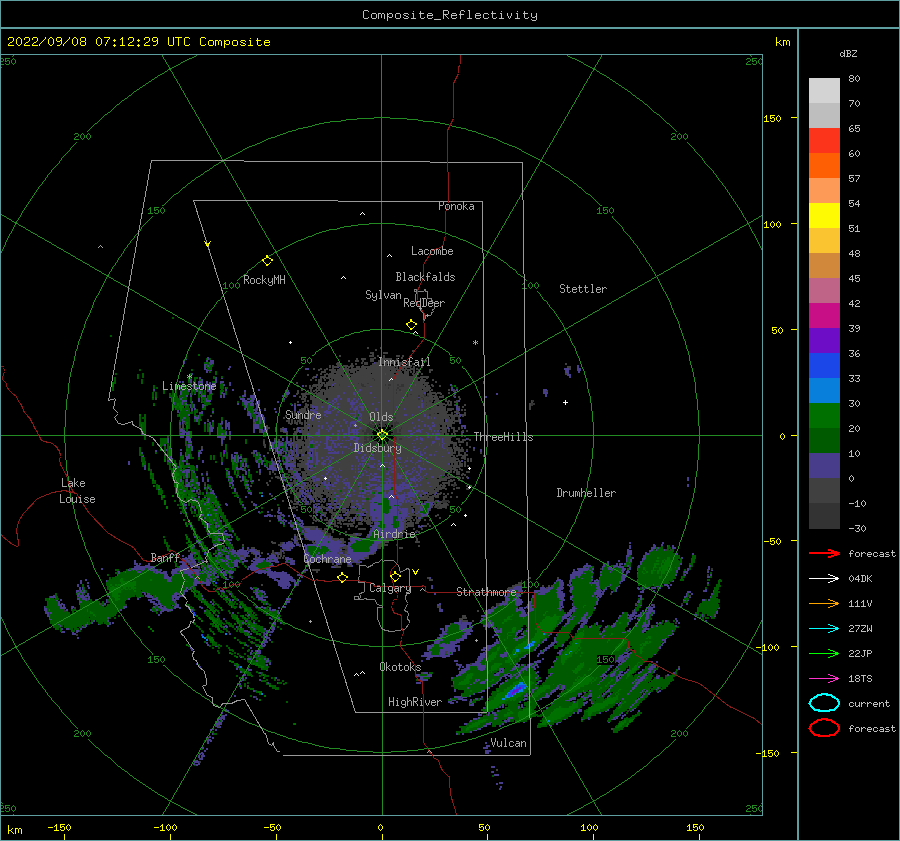
Task: Click the yellow diamond marker inside Calgary outline
Action: (x=395, y=576)
